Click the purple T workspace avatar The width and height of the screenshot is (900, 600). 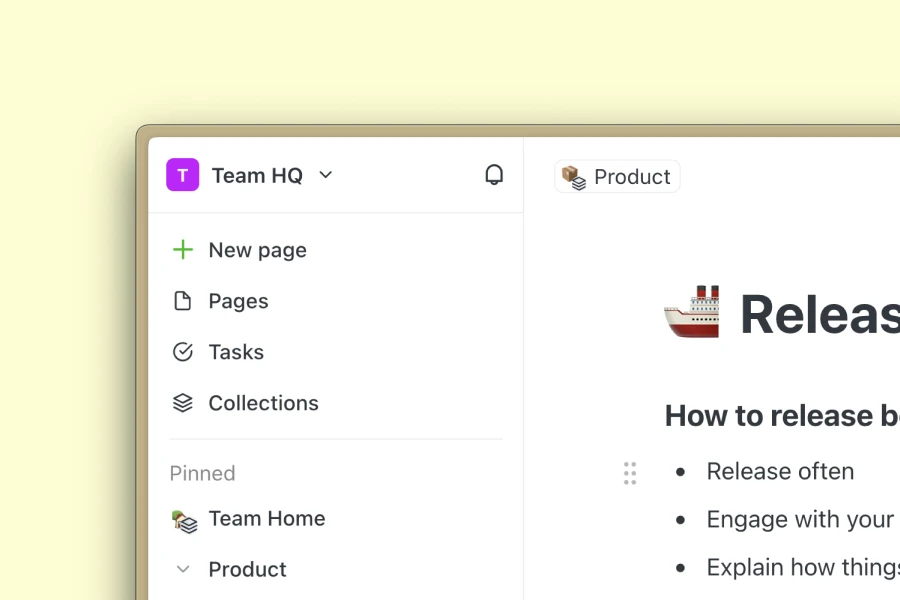coord(182,175)
